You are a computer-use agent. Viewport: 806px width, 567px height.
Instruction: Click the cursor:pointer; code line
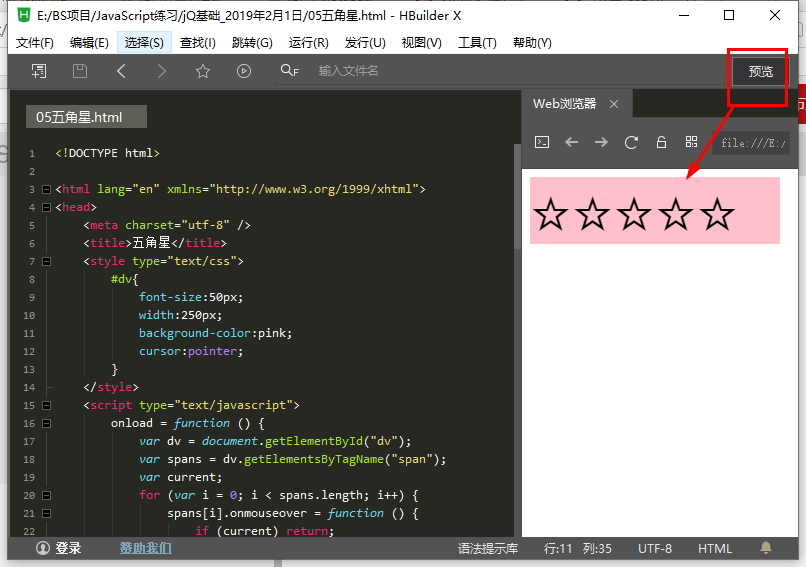191,351
